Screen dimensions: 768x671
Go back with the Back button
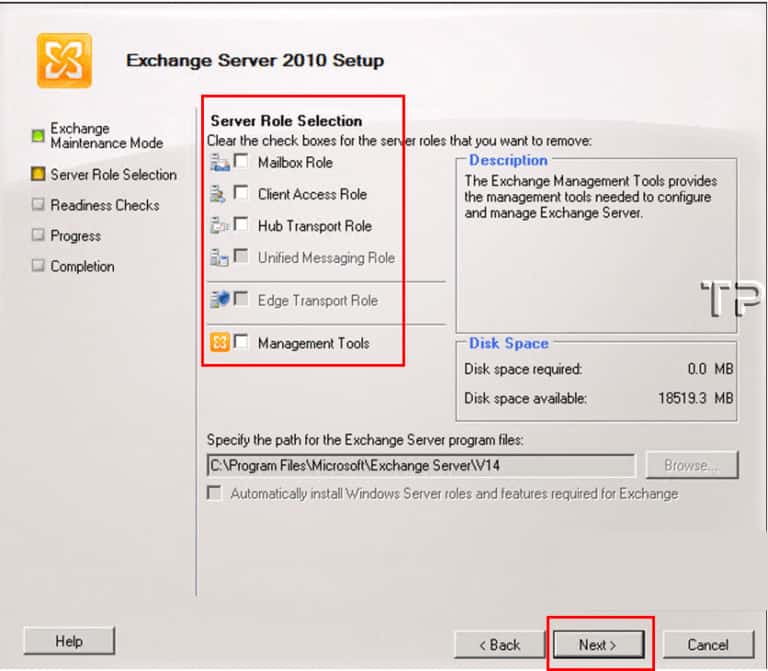499,645
